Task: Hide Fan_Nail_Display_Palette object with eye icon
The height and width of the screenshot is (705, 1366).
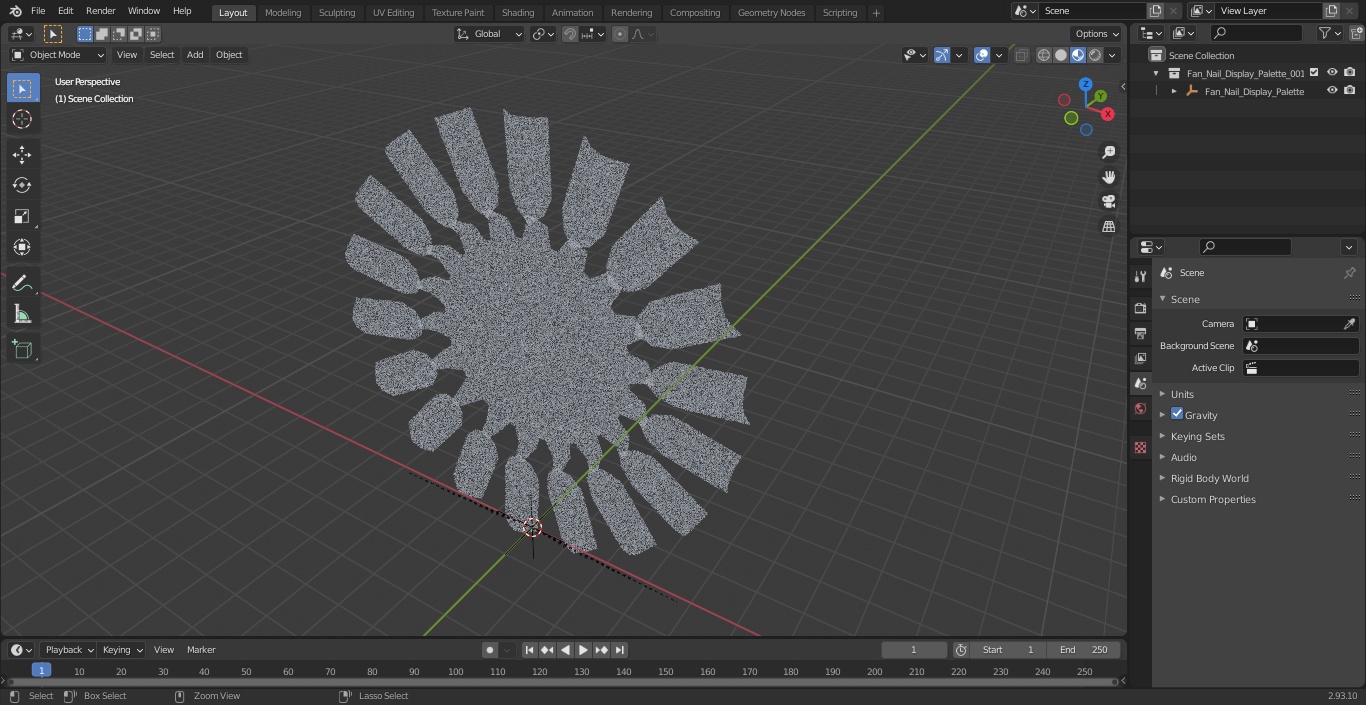Action: pos(1332,91)
